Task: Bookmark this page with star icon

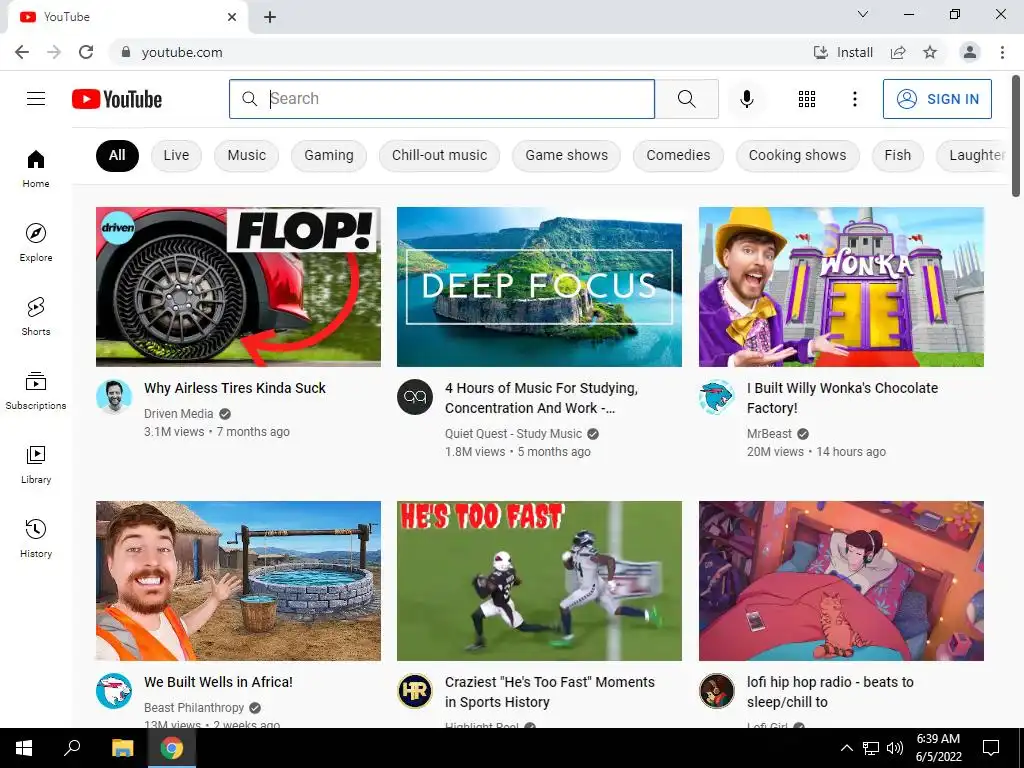Action: (930, 52)
